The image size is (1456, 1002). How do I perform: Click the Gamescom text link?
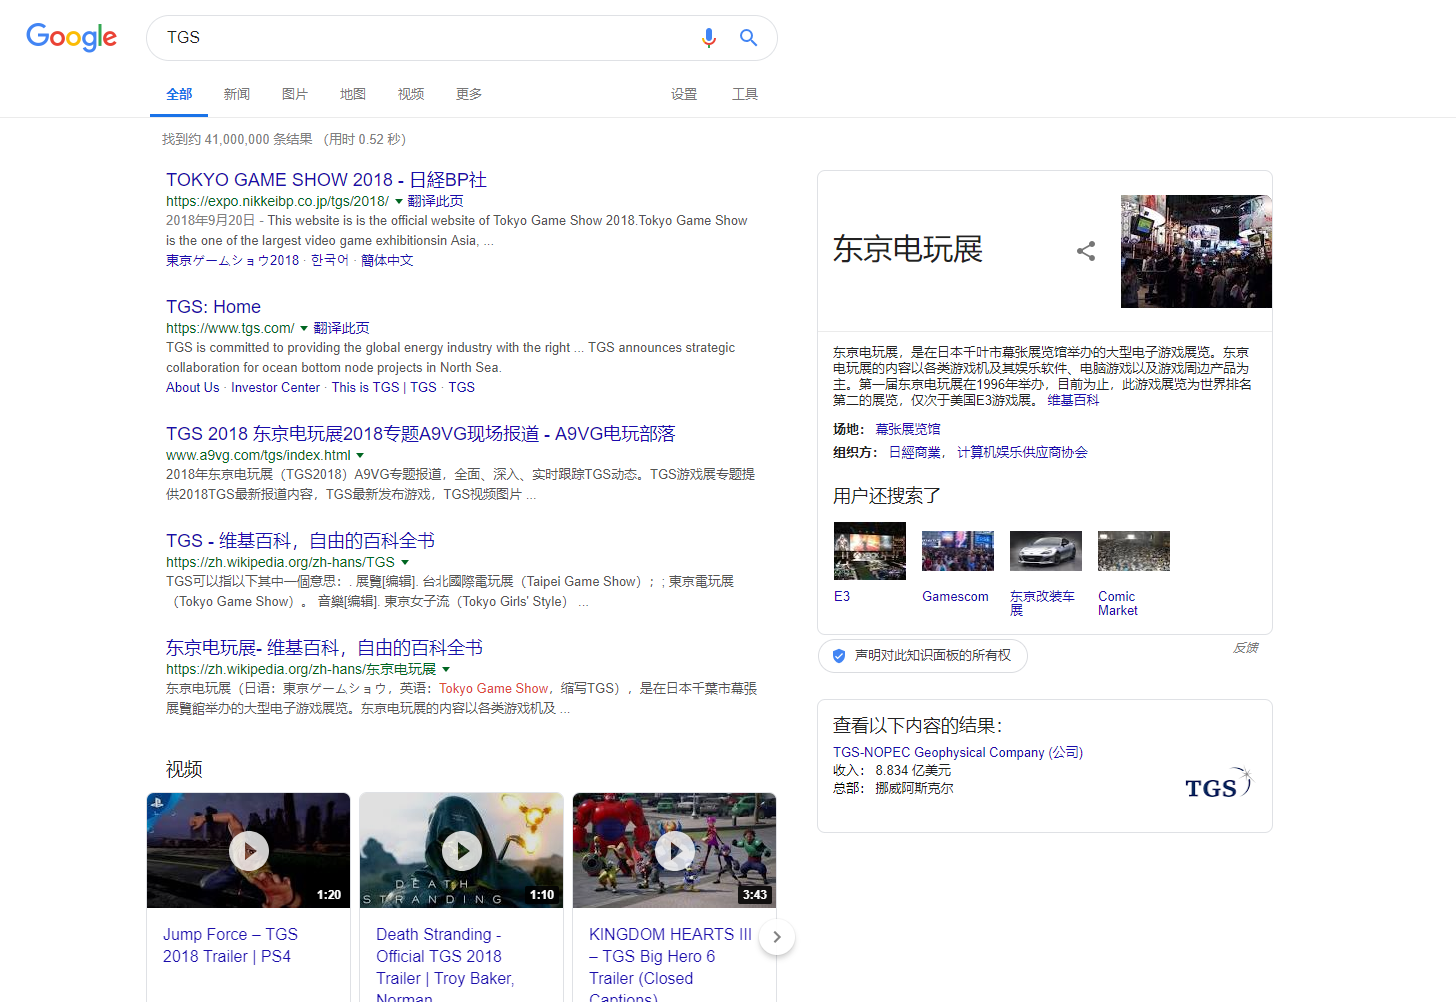(955, 597)
